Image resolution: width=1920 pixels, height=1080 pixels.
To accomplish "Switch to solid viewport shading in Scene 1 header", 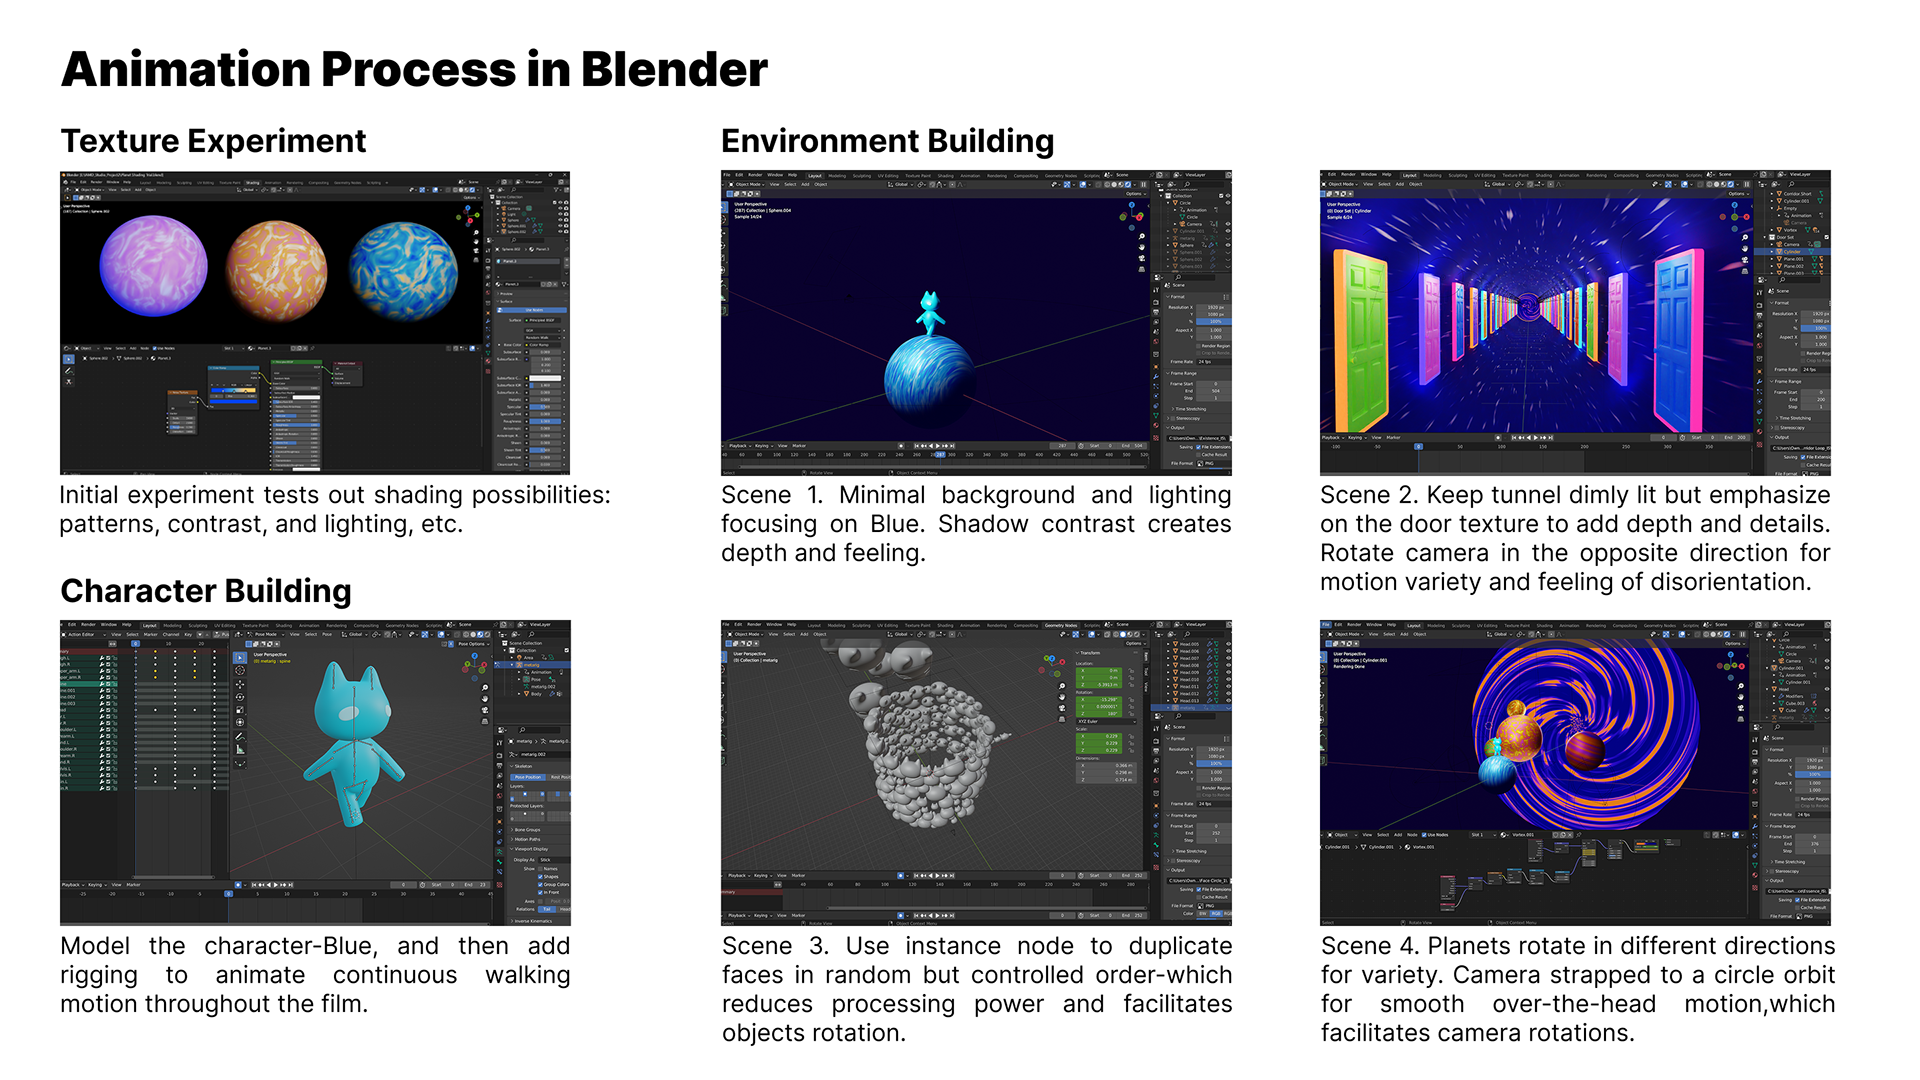I will point(1114,184).
